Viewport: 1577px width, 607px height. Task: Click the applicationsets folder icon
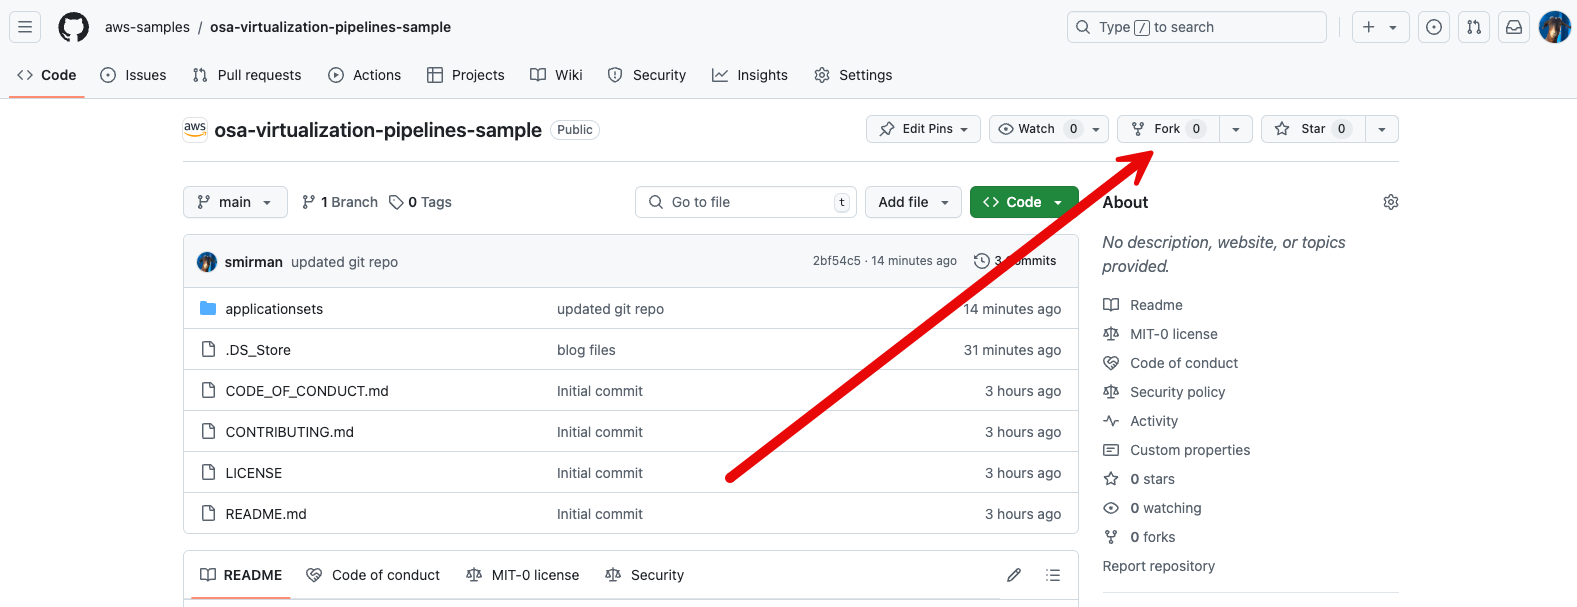(208, 309)
